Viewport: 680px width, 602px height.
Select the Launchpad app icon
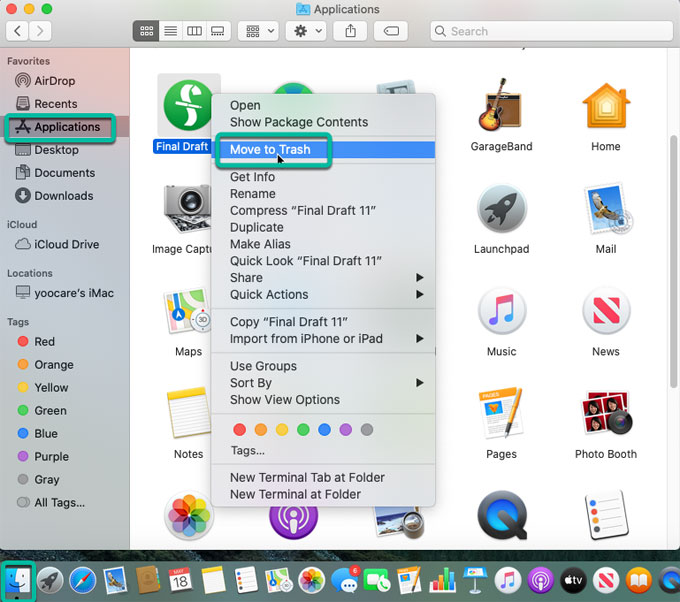pyautogui.click(x=501, y=209)
